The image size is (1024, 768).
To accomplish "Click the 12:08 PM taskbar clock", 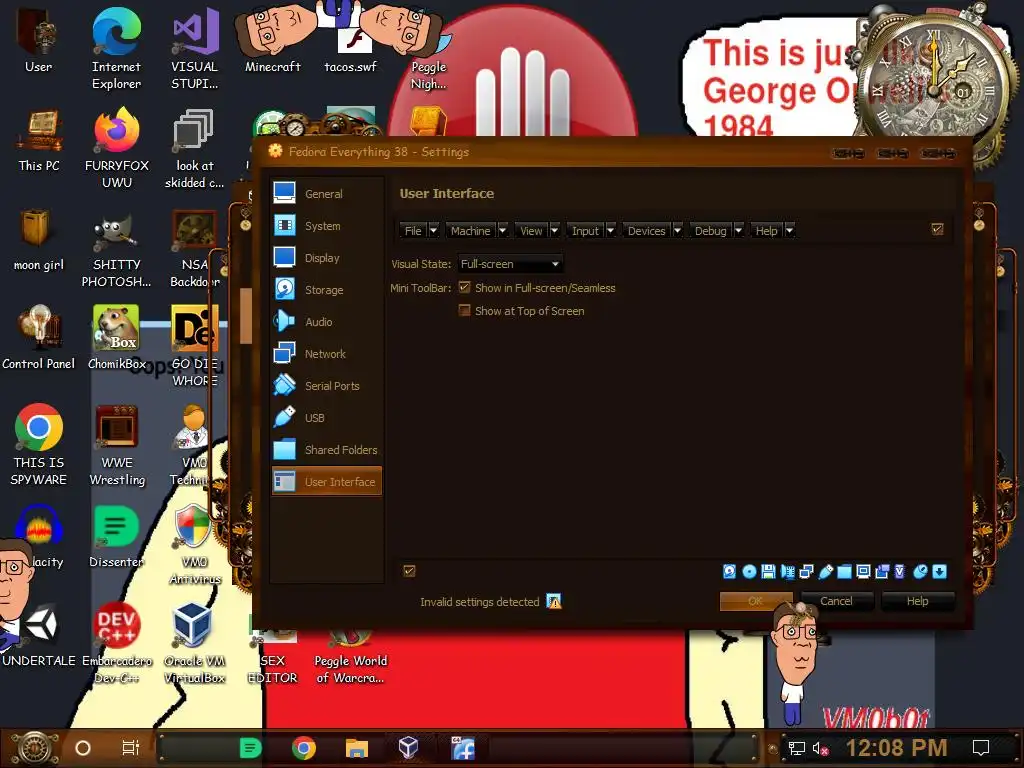I will coord(896,748).
